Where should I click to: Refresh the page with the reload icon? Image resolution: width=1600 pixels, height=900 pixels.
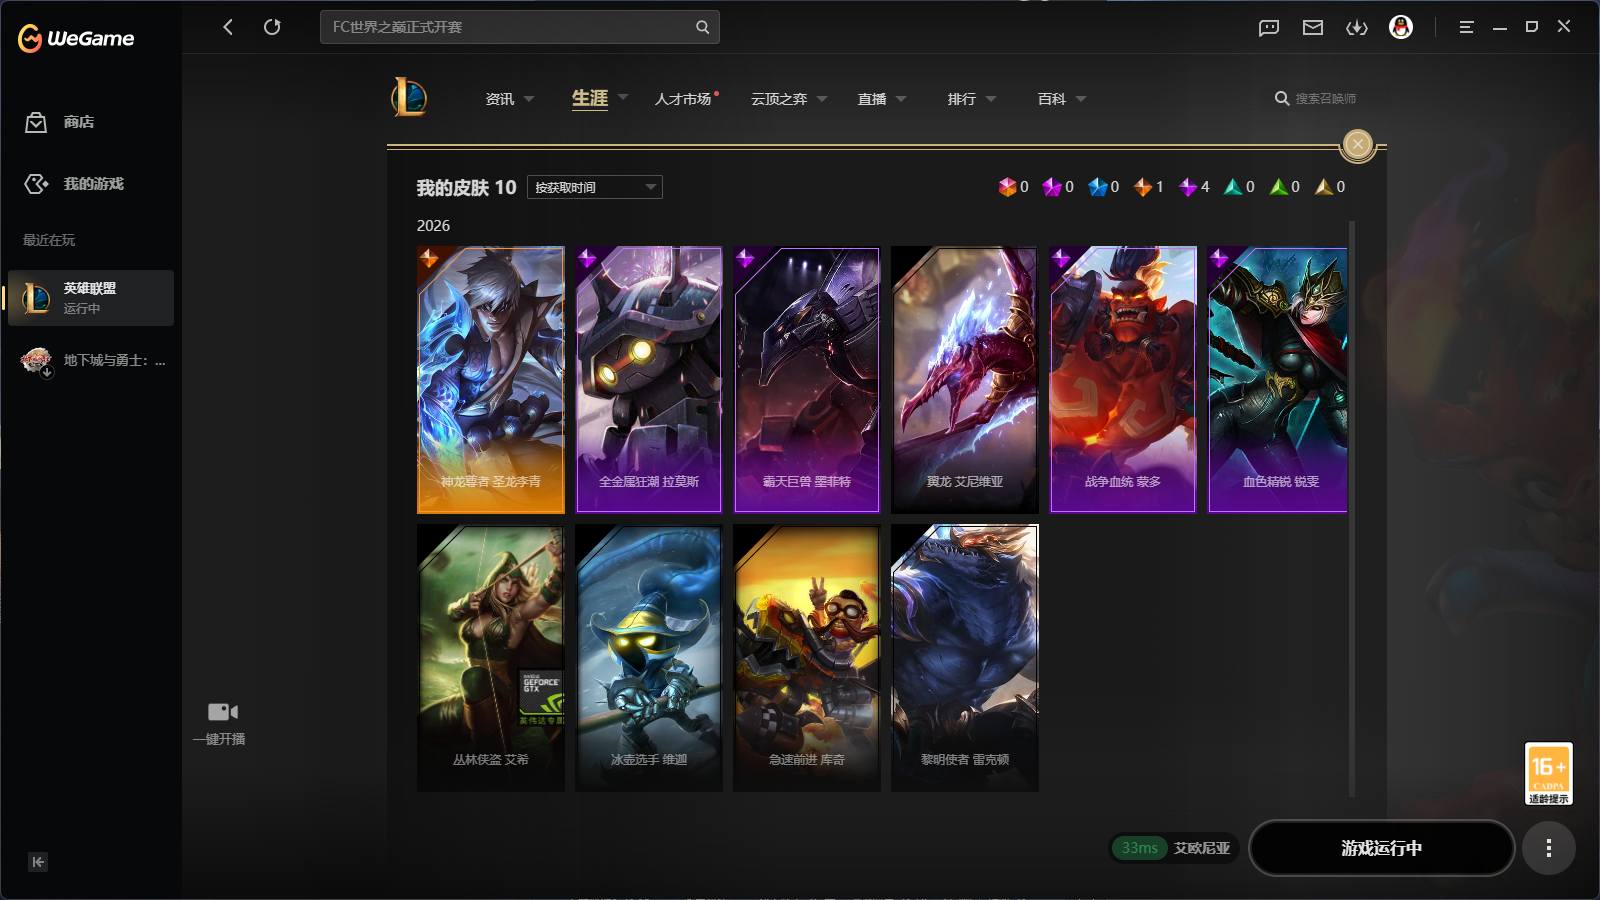(272, 27)
